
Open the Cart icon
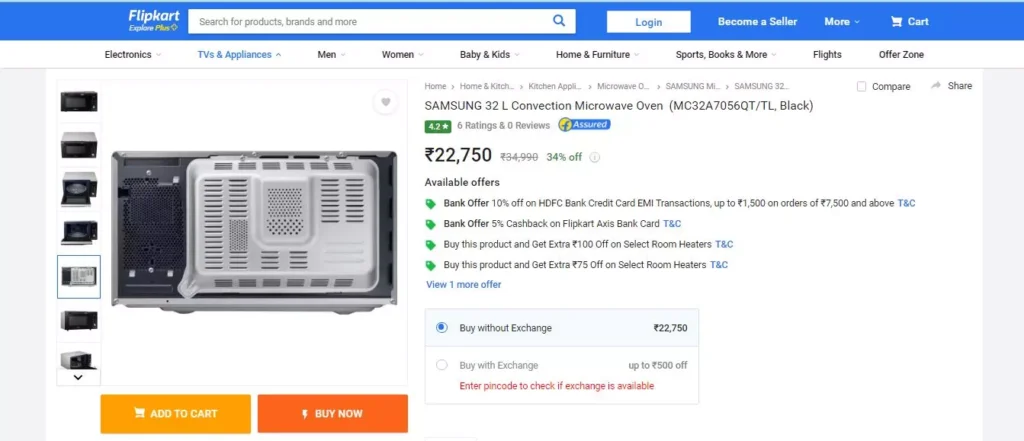(x=897, y=22)
